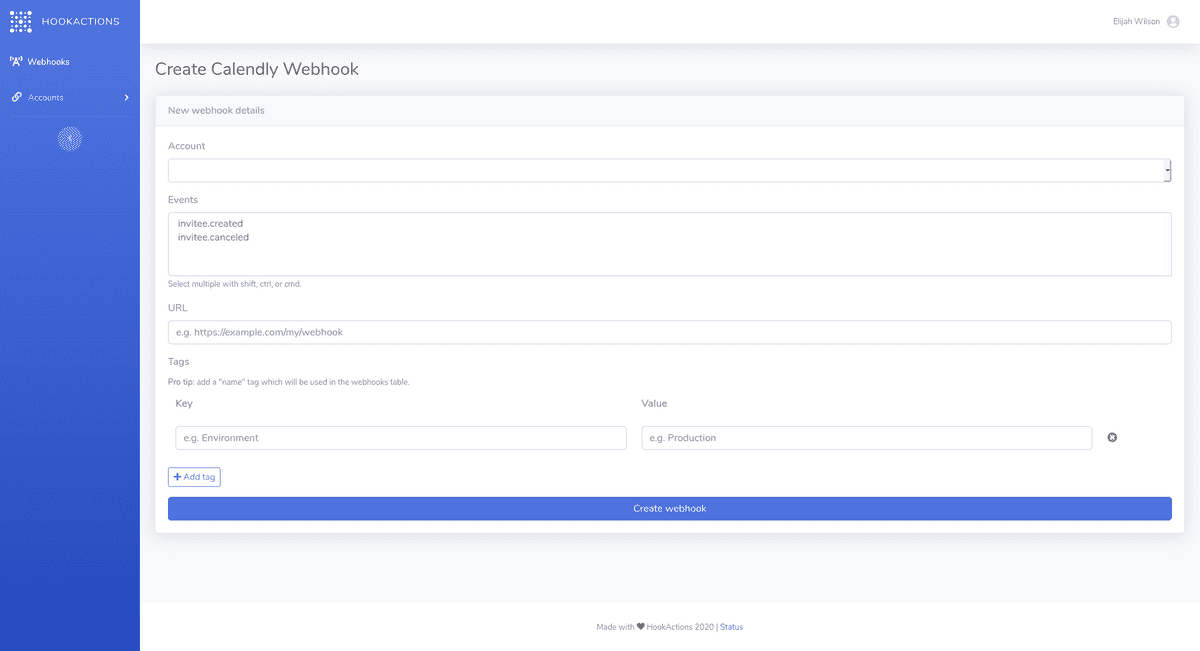Click the Account dropdown's arrow control
Viewport: 1200px width, 651px height.
point(1166,170)
